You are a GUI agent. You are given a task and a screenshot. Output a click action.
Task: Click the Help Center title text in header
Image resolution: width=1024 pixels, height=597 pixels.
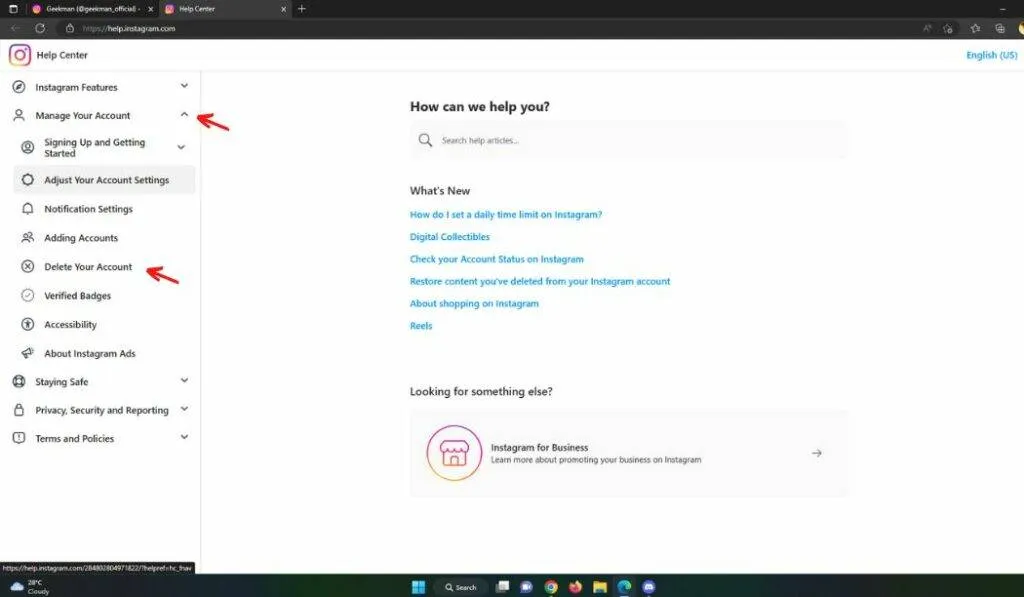pos(62,55)
